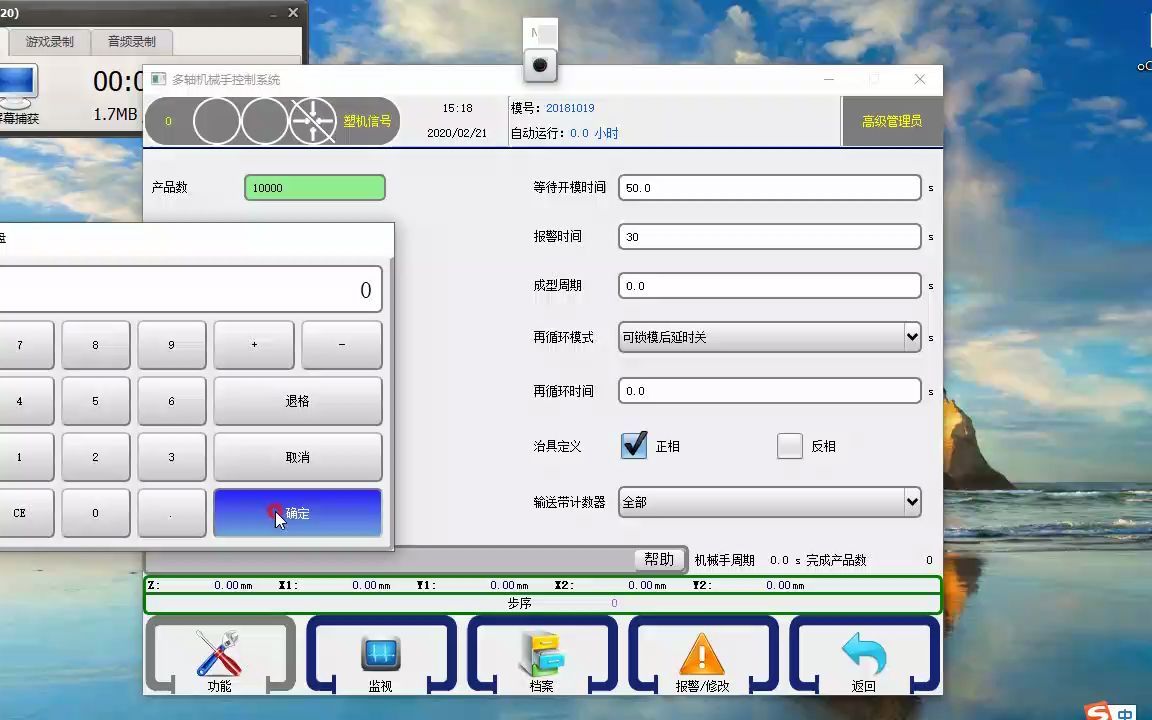
Task: Check the 正相 jig definition checkbox
Action: [x=634, y=446]
